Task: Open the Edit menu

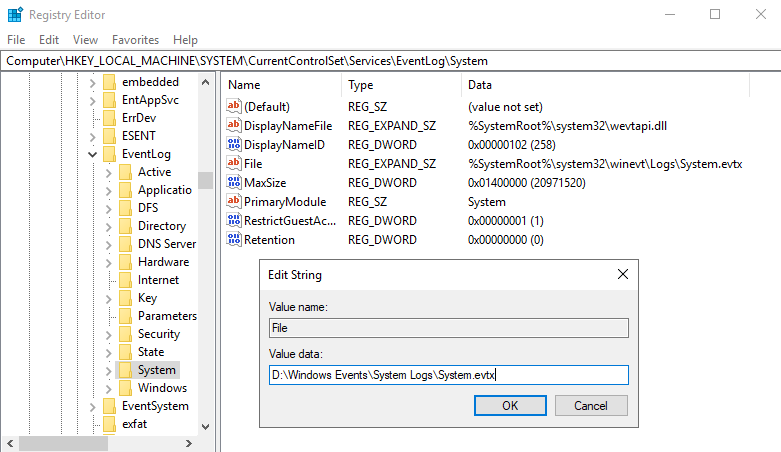Action: tap(49, 40)
